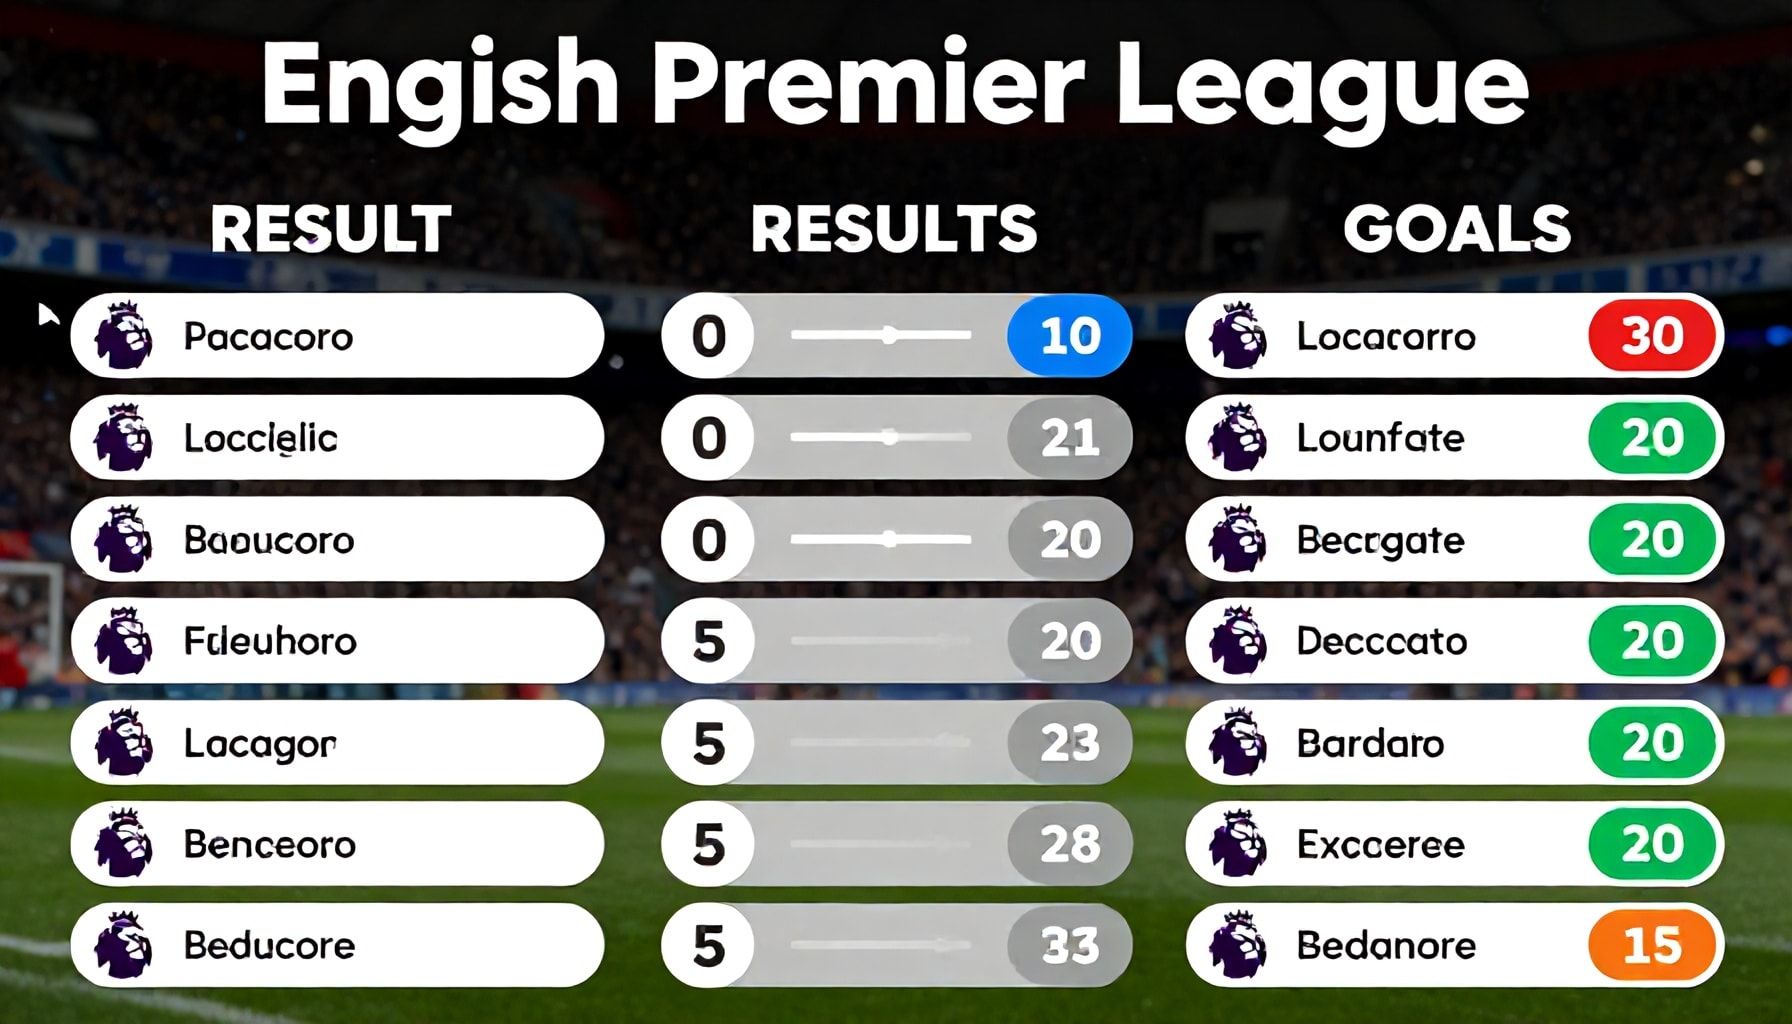The height and width of the screenshot is (1024, 1792).
Task: Click the slider handle in the top result row
Action: (889, 335)
